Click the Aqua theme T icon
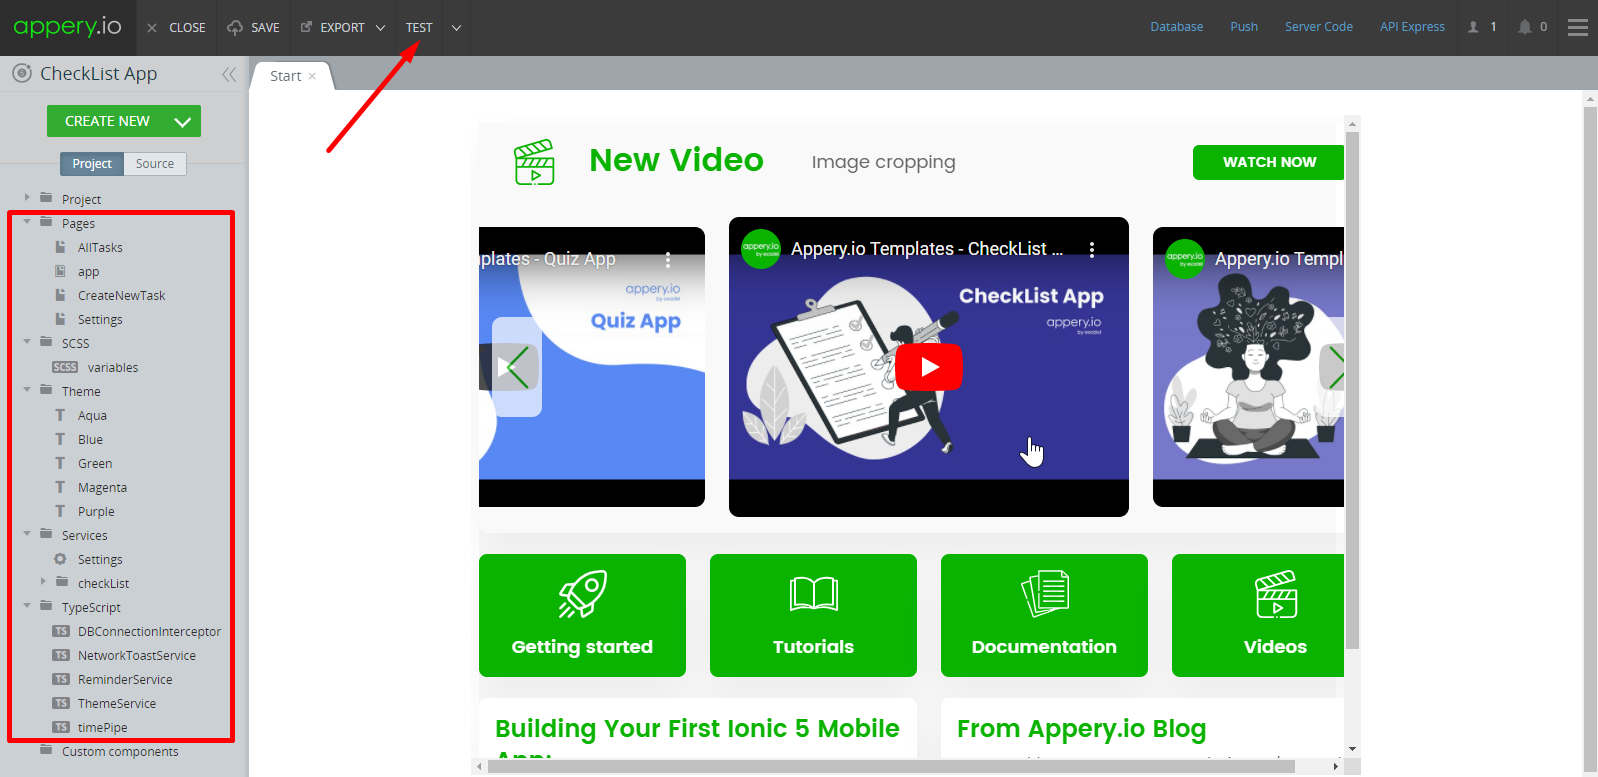1598x777 pixels. point(60,416)
